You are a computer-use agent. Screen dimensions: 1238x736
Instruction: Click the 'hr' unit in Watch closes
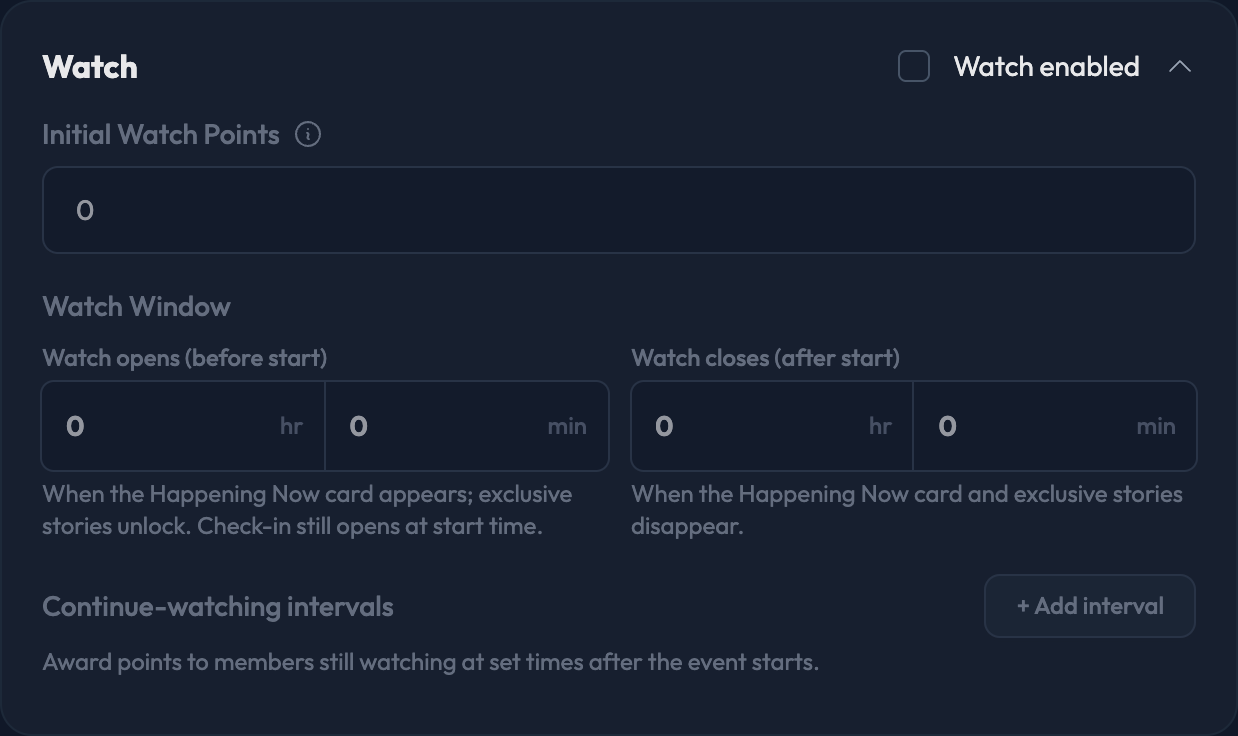point(880,426)
